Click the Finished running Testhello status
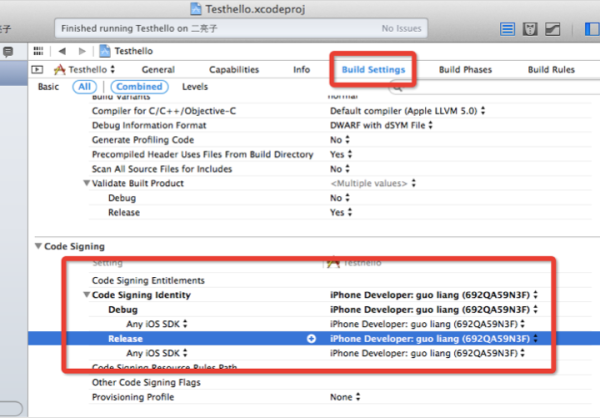The width and height of the screenshot is (600, 418). (139, 29)
